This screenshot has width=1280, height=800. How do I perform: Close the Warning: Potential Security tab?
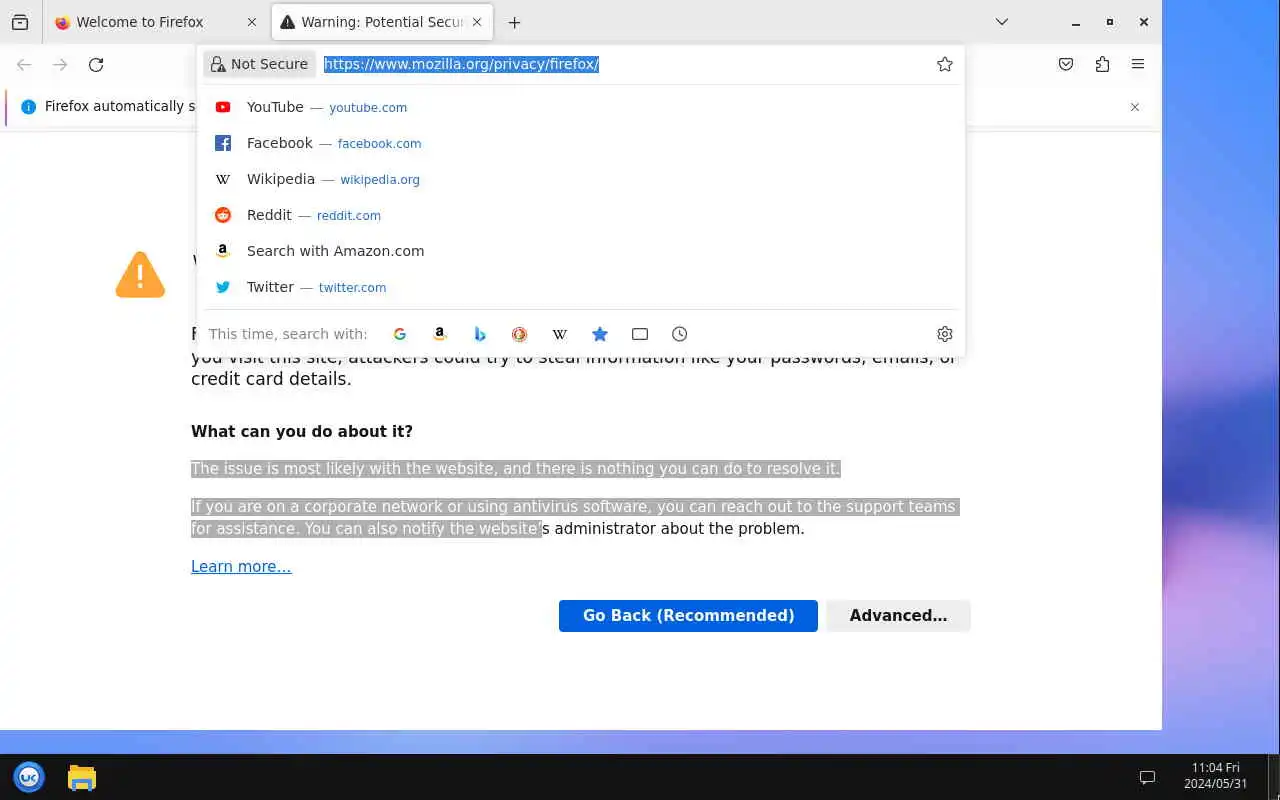pyautogui.click(x=477, y=22)
